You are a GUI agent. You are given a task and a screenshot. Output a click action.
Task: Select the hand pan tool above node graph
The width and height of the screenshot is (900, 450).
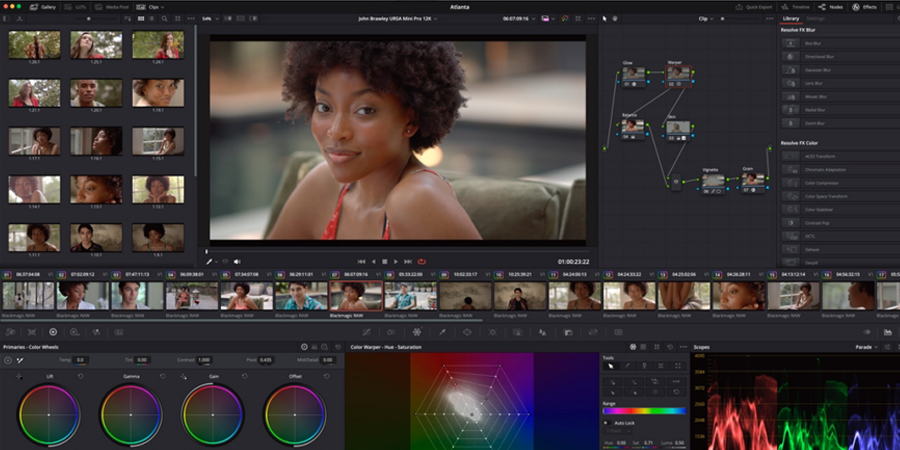[x=614, y=18]
